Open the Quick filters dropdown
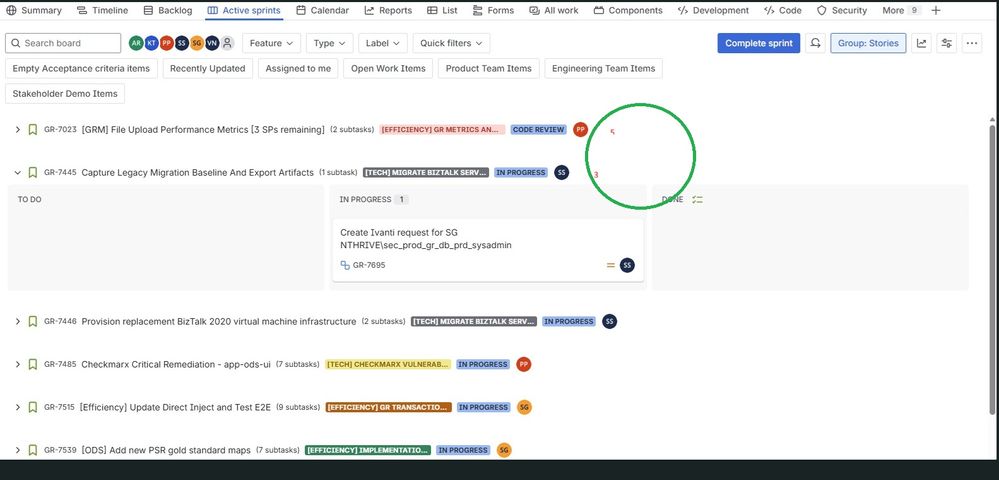999x480 pixels. 451,43
